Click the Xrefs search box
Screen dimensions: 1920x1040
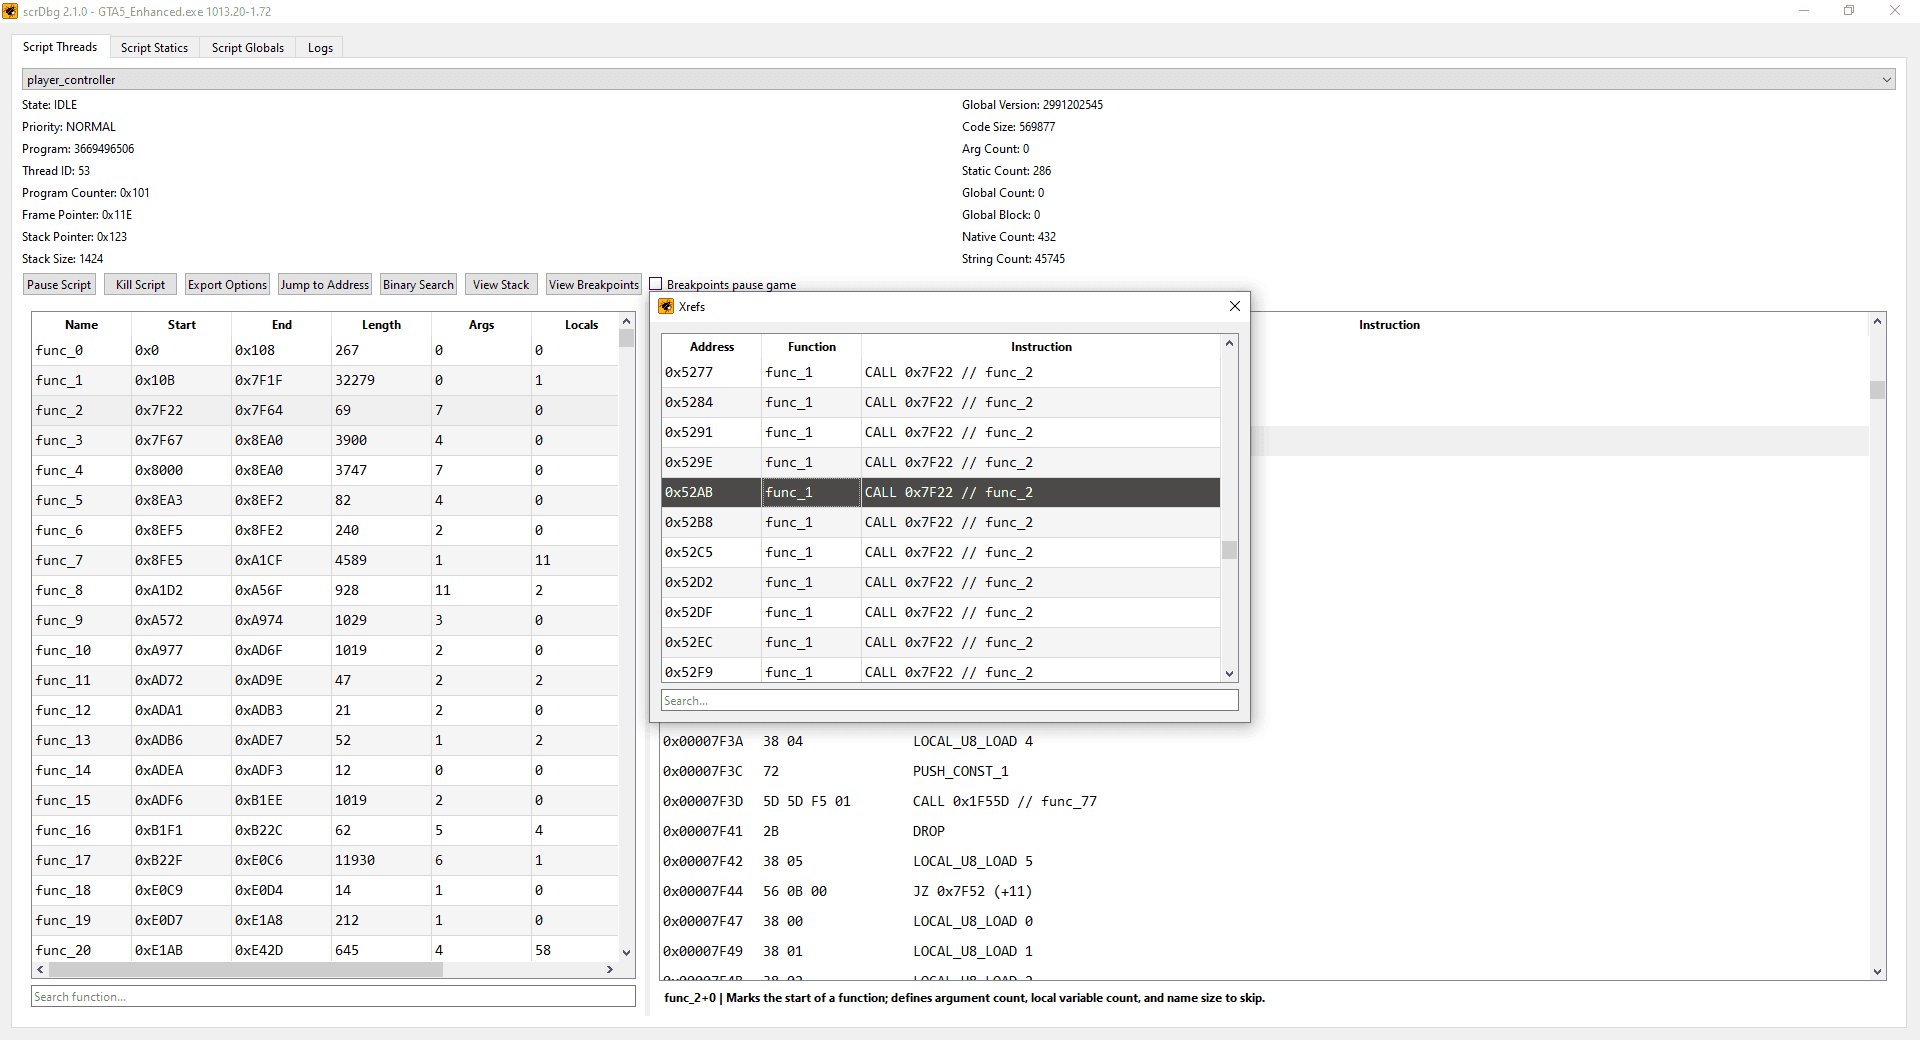point(949,700)
